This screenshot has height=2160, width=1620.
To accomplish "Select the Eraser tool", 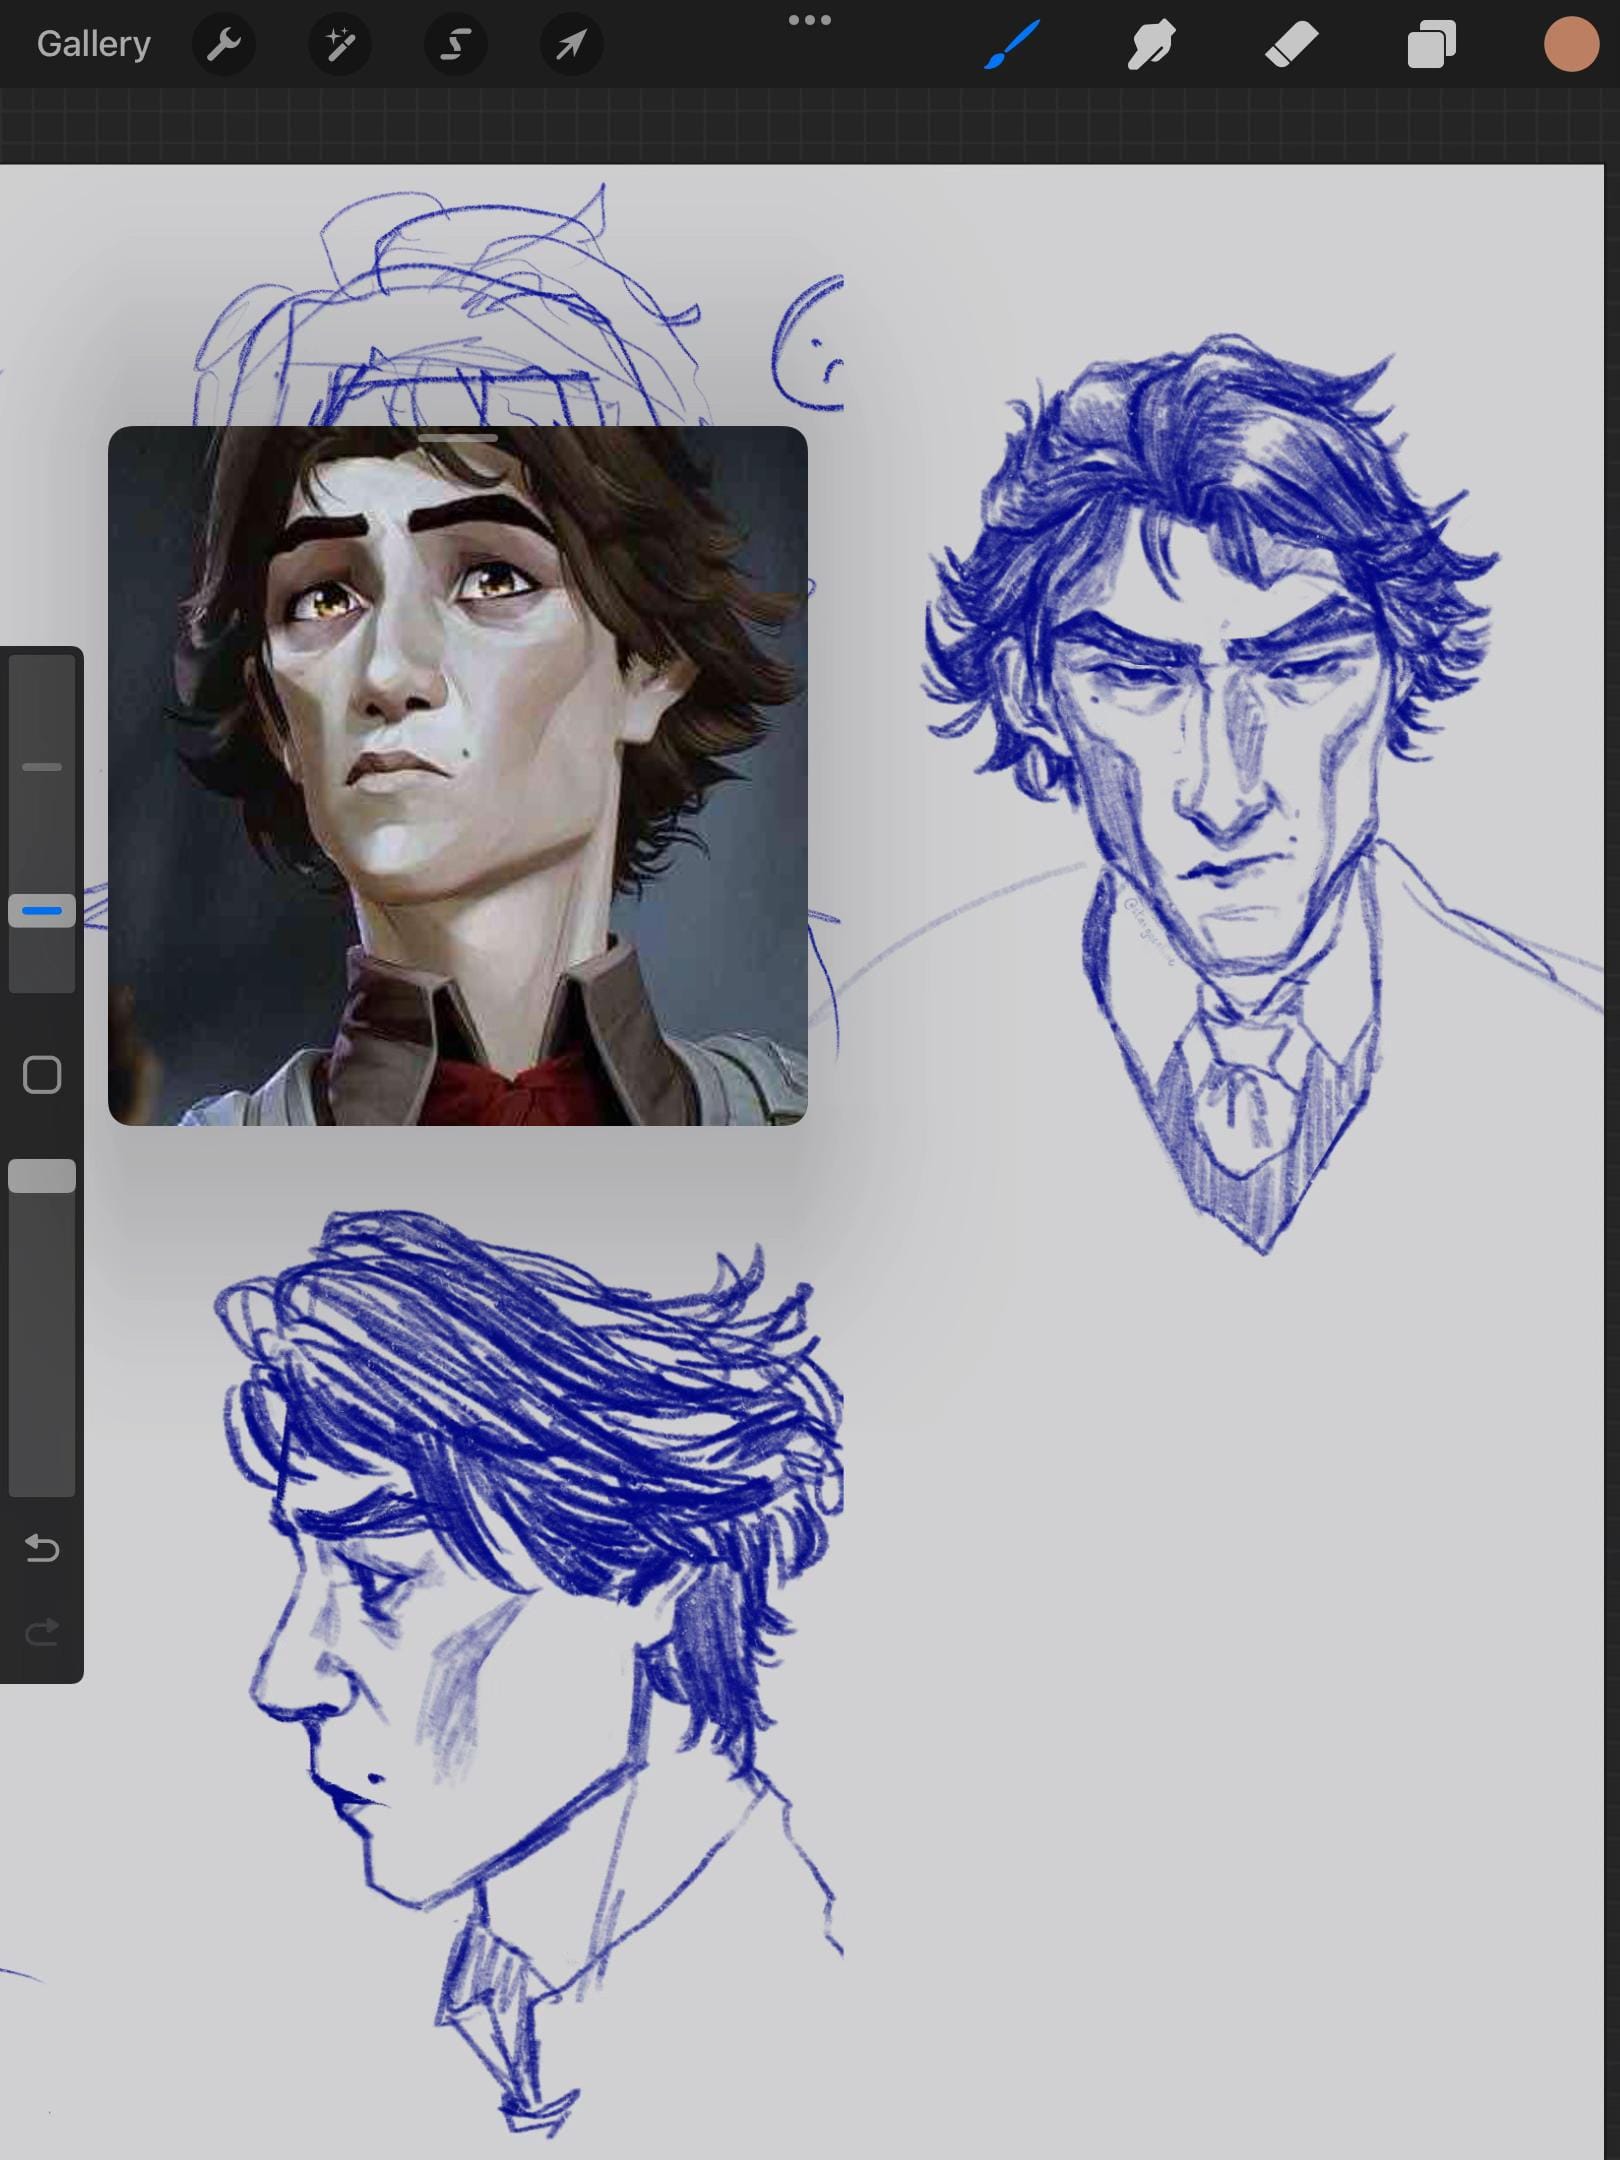I will [x=1291, y=44].
